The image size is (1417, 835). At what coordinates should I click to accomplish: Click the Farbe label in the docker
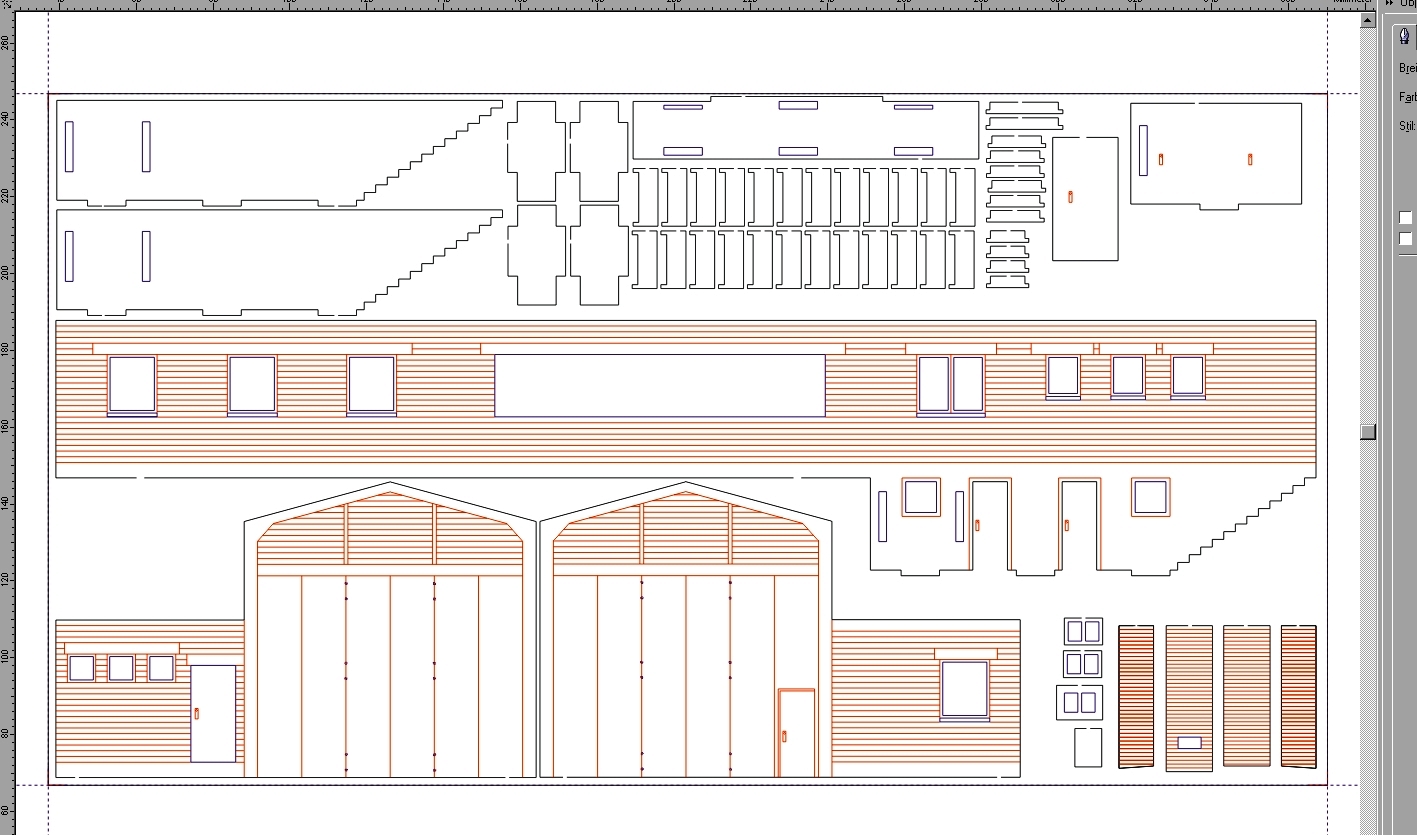click(1407, 97)
